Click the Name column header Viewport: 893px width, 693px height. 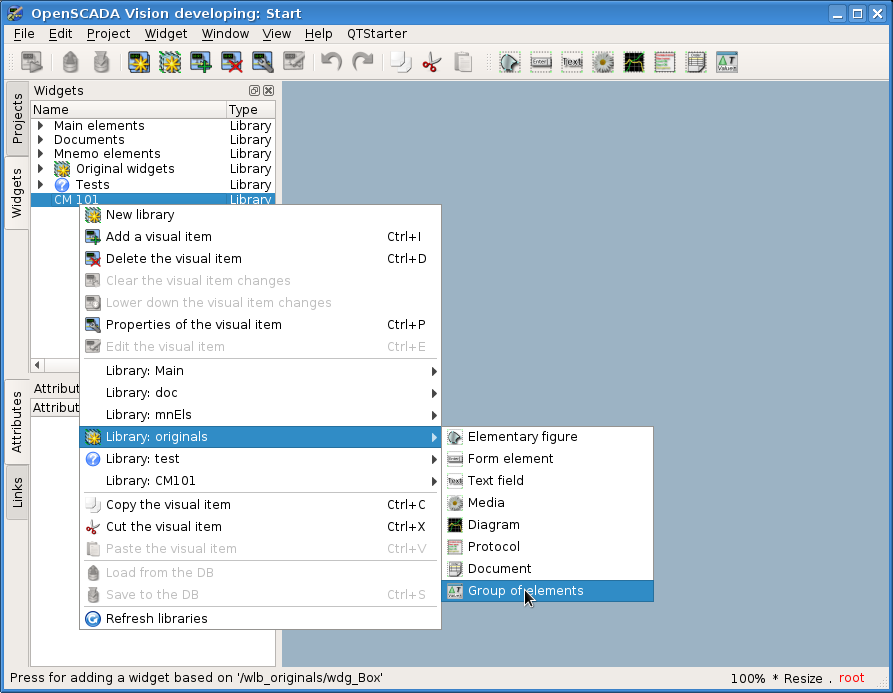[x=129, y=109]
